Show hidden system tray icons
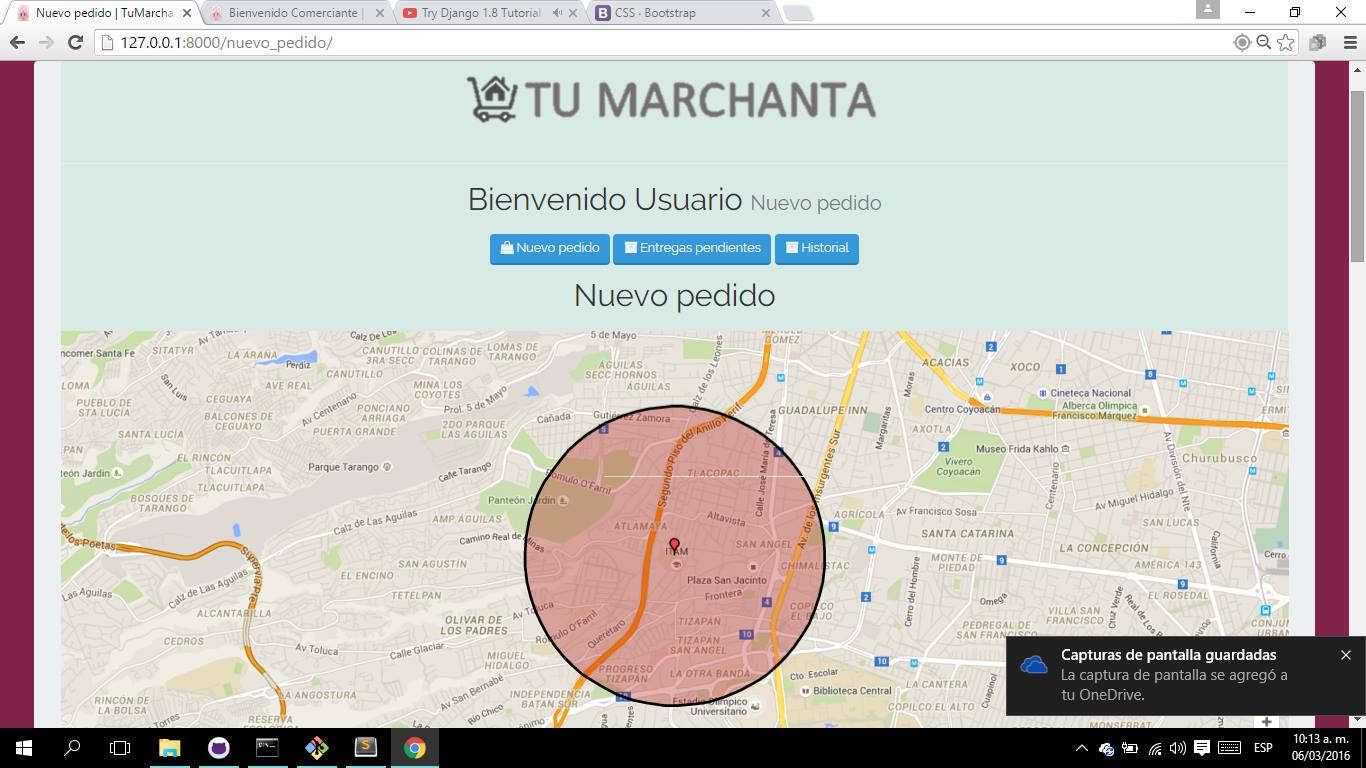 [1082, 748]
